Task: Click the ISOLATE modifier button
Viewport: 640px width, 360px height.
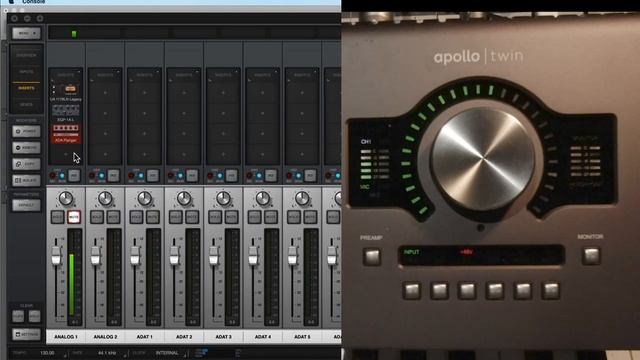Action: 26,180
